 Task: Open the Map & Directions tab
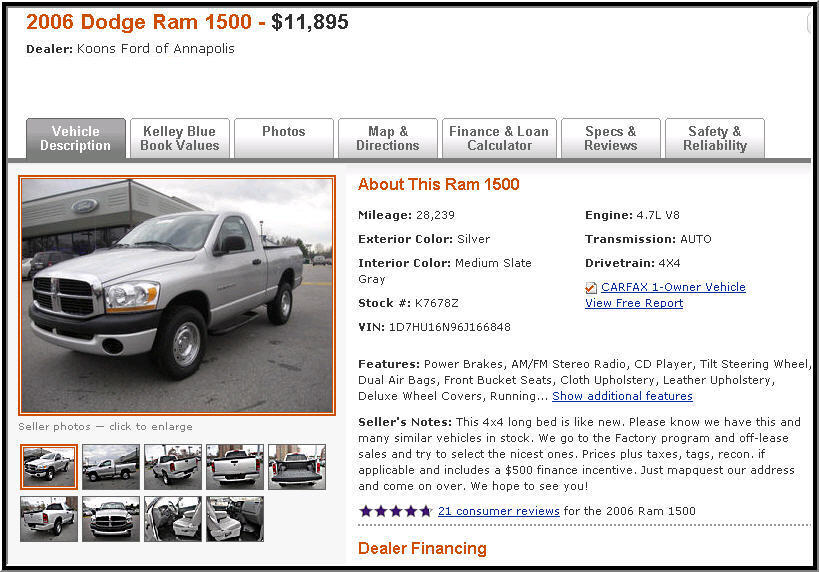(x=388, y=138)
